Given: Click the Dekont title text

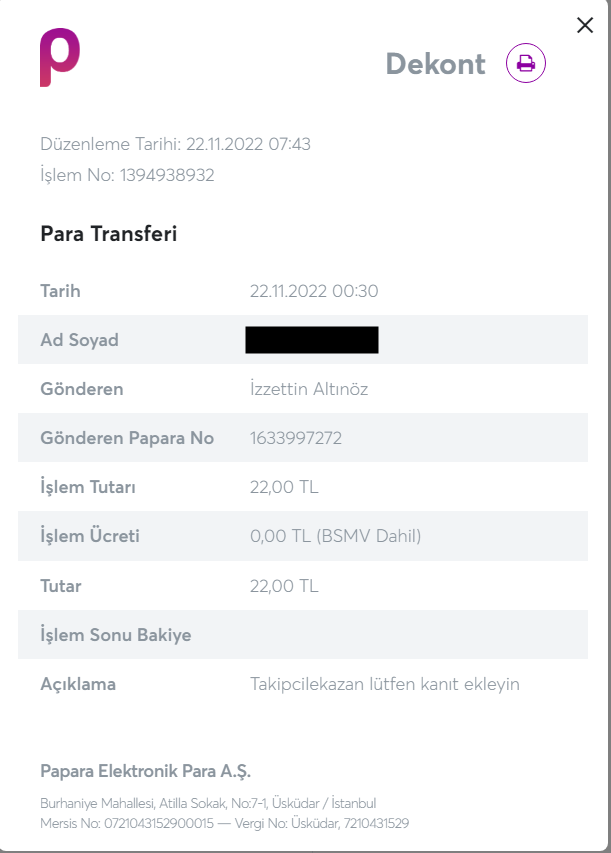Looking at the screenshot, I should (435, 64).
